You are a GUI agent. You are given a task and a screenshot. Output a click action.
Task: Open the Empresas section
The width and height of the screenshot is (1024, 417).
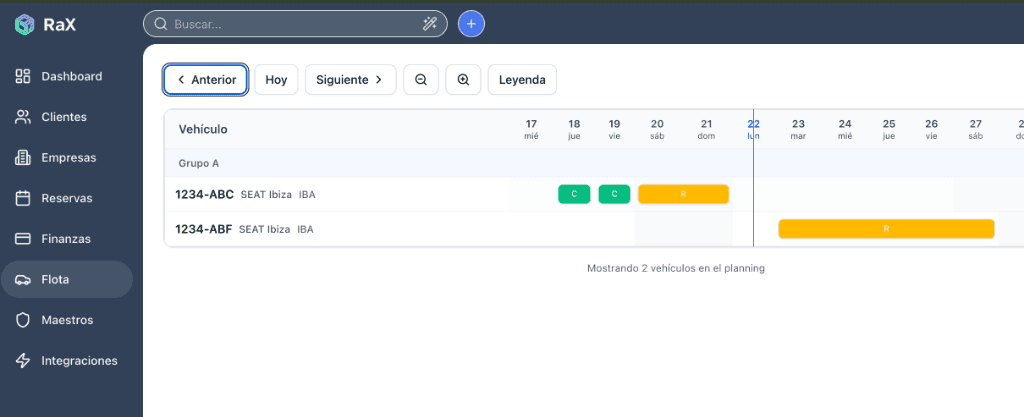pos(68,158)
